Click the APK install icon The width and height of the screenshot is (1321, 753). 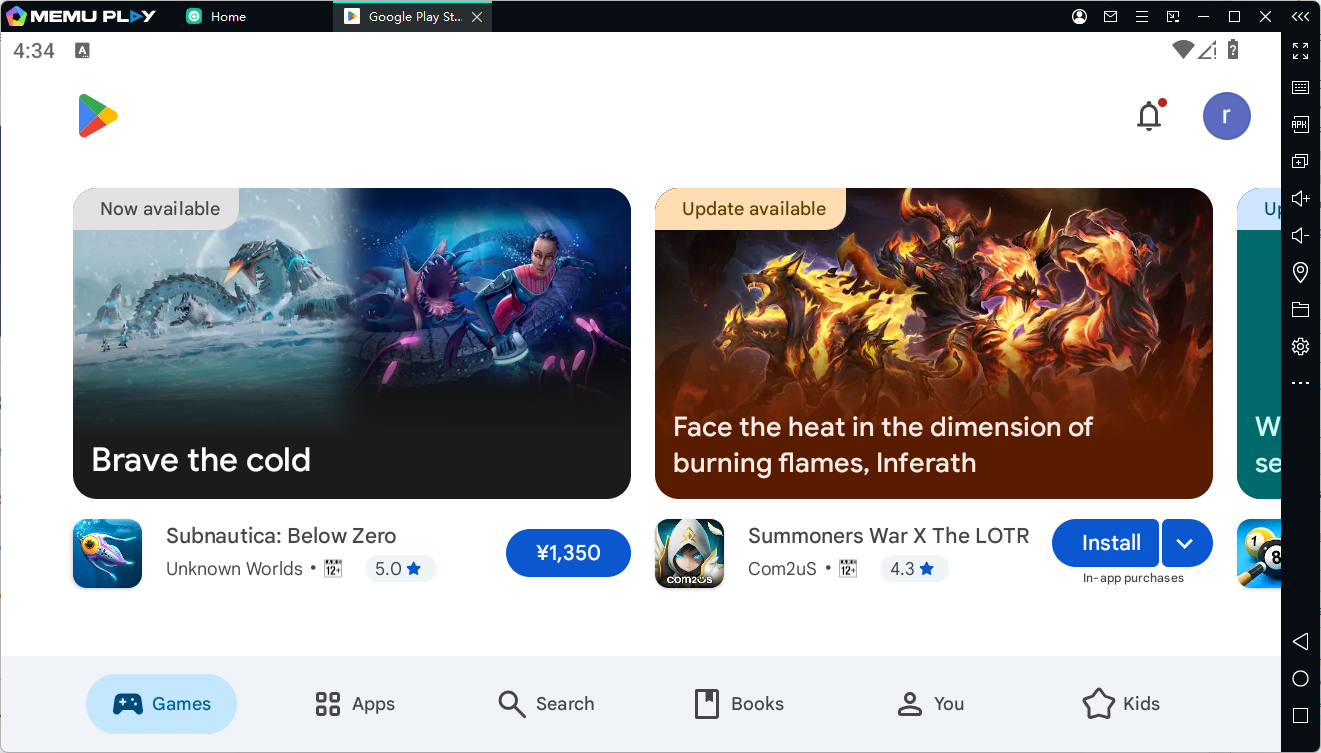point(1300,125)
